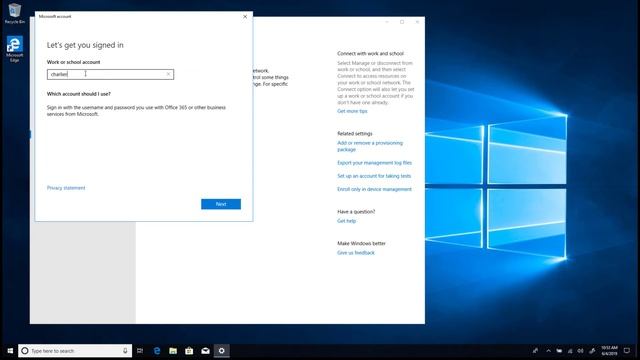This screenshot has height=360, width=640.
Task: Open Set up an account for taking tests
Action: pyautogui.click(x=374, y=176)
